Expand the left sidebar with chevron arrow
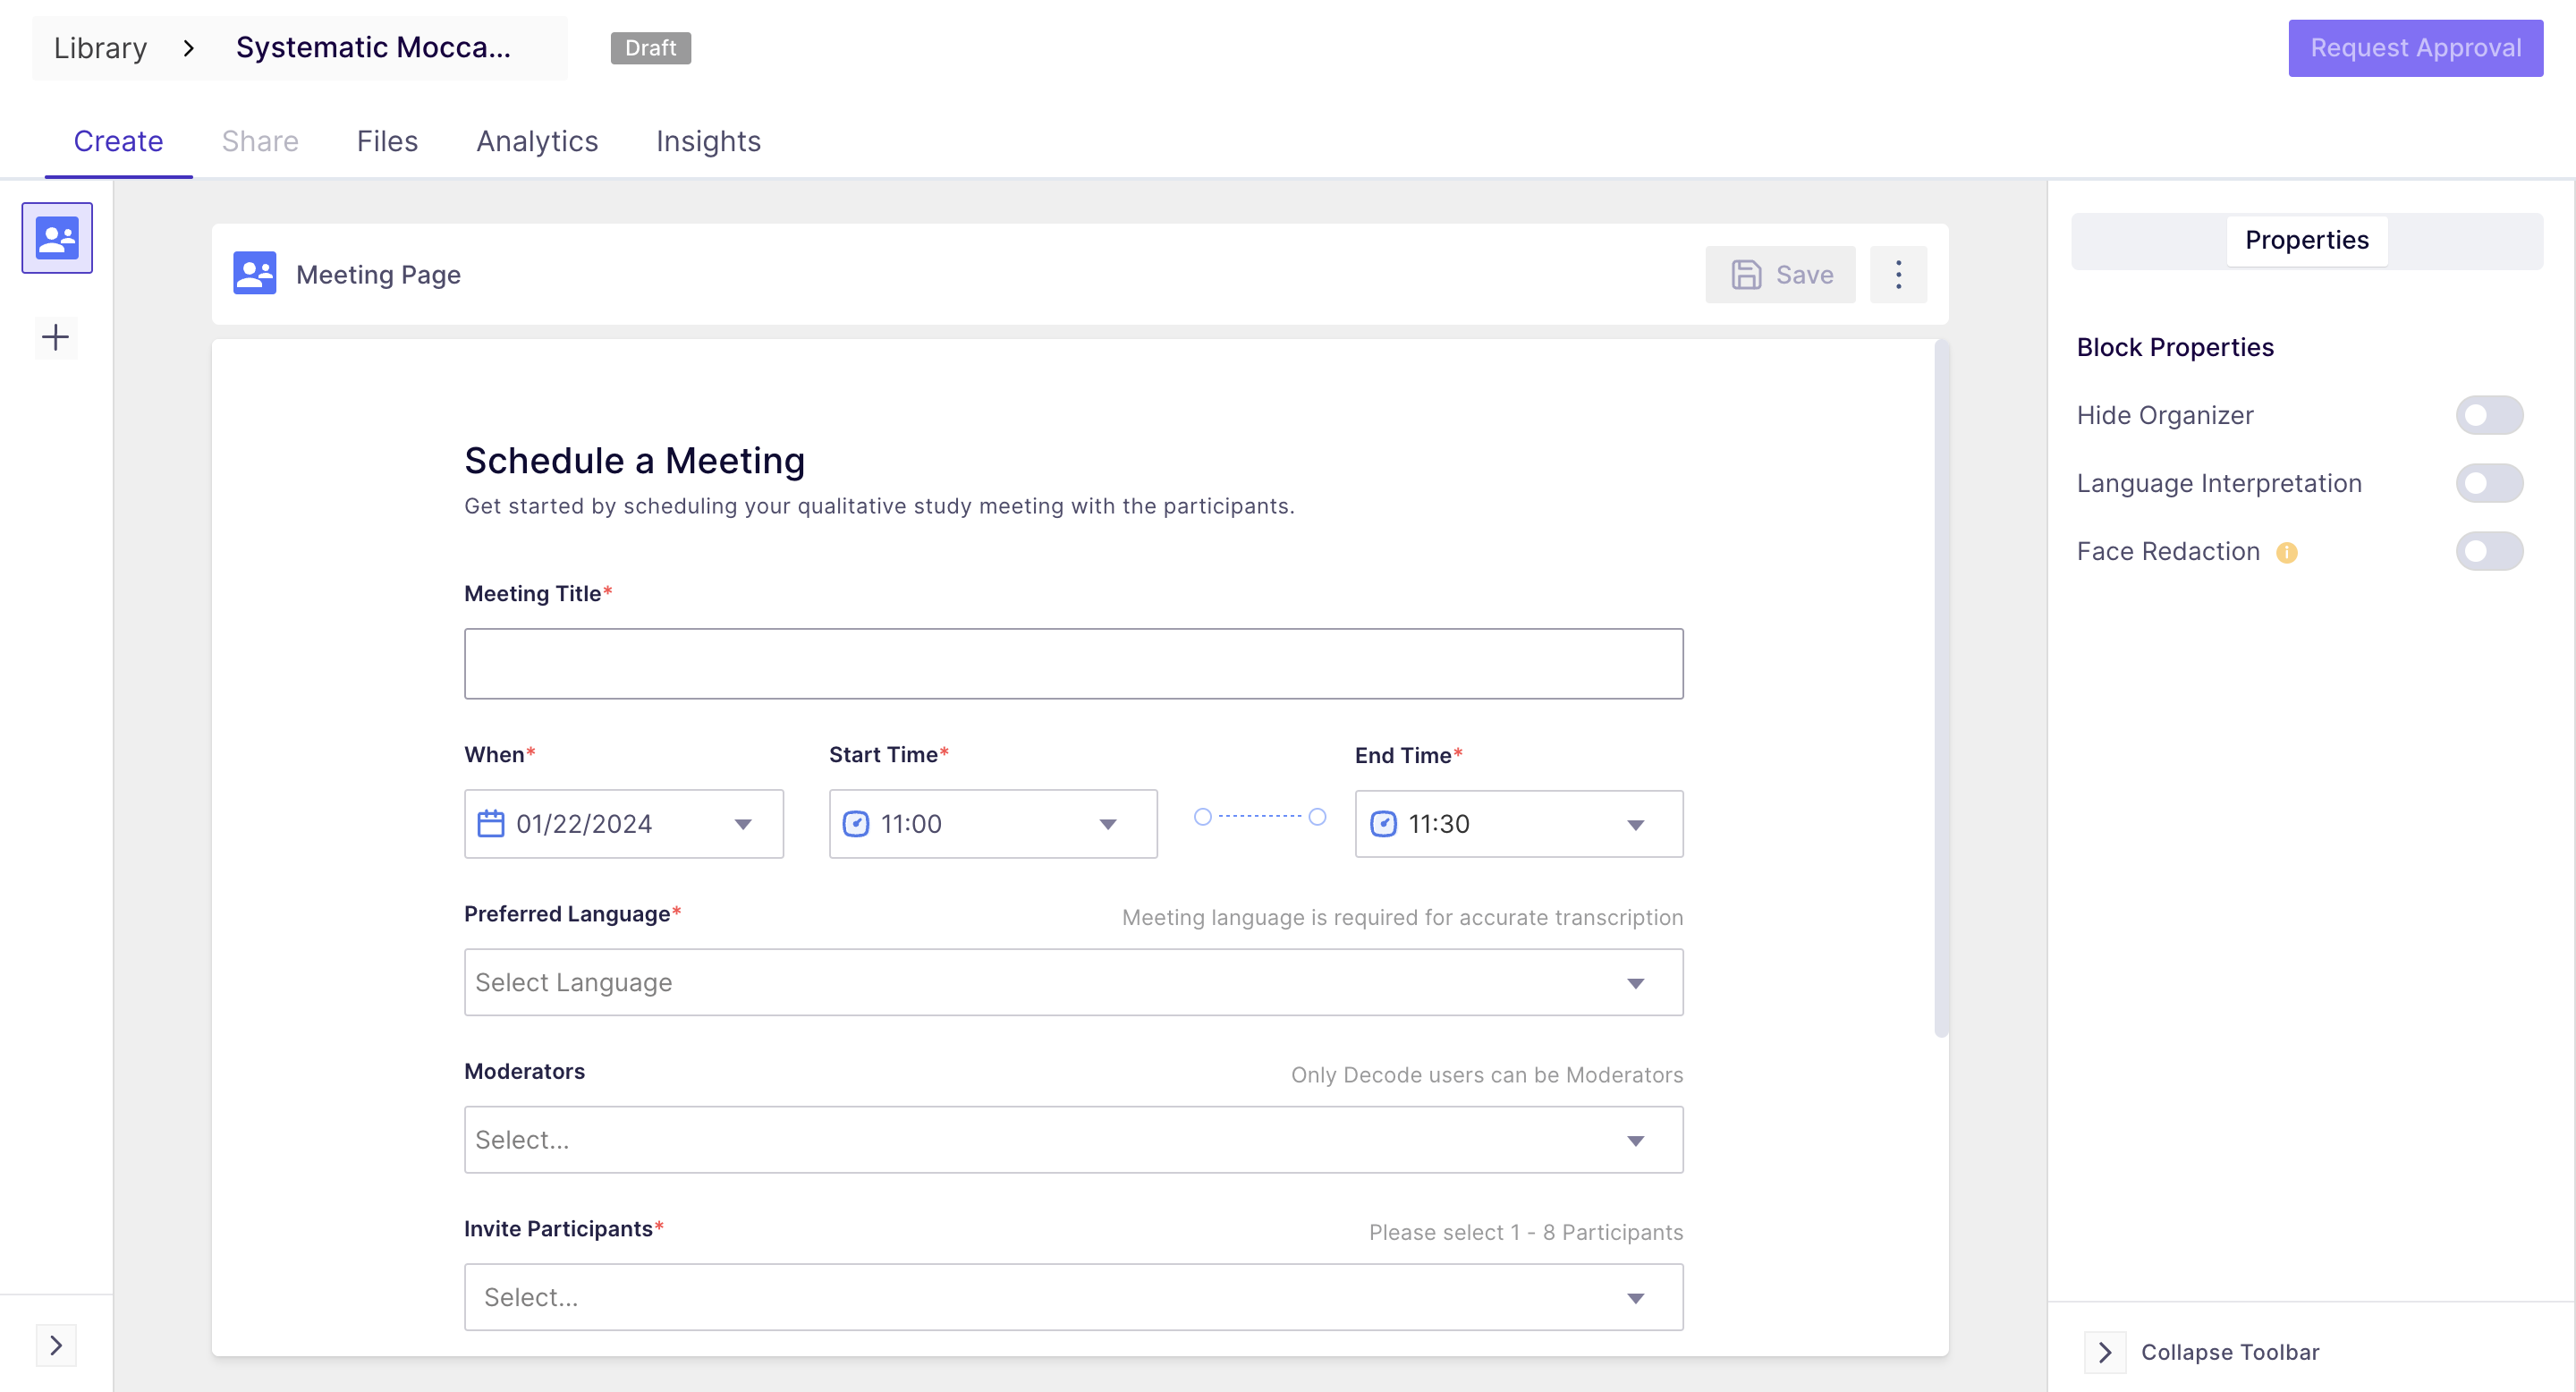 [56, 1346]
